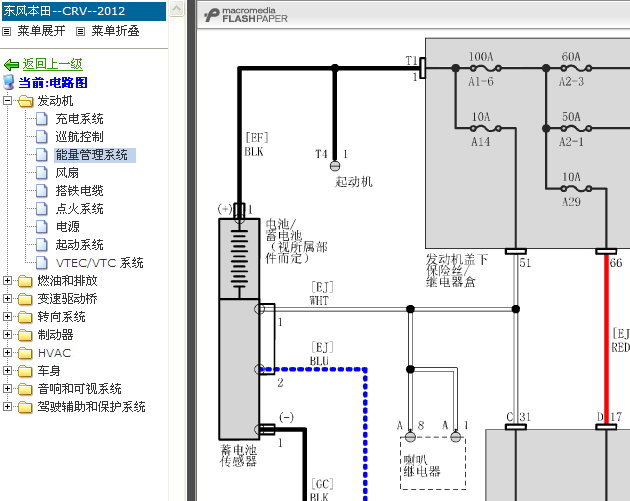Expand the 燃油和排放 tree node
Image resolution: width=630 pixels, height=501 pixels.
click(x=7, y=280)
